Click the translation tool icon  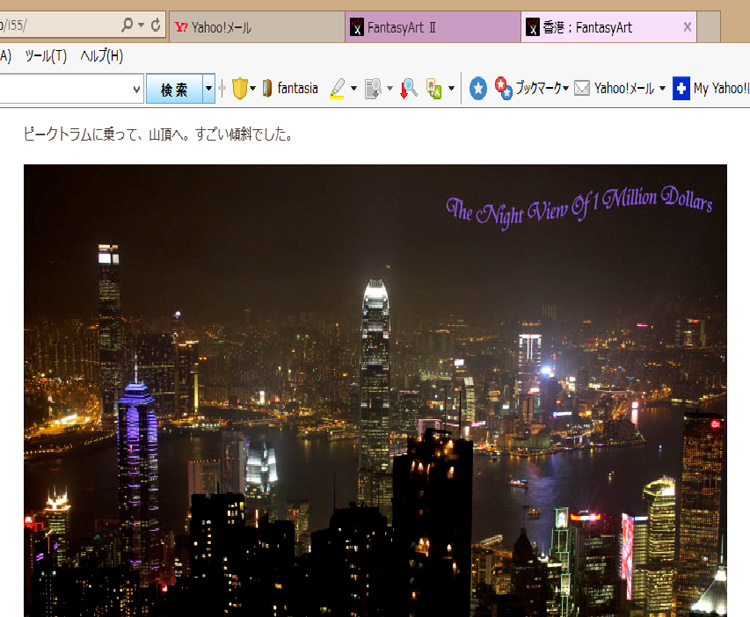(x=434, y=89)
